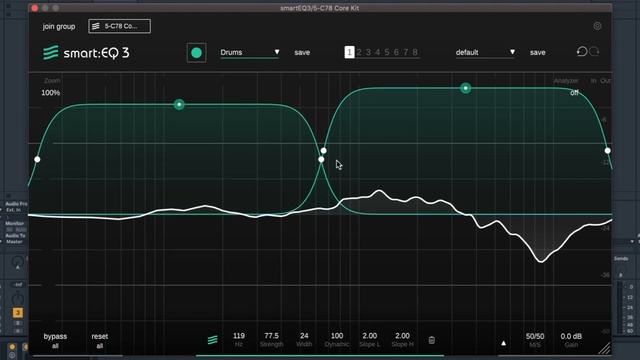This screenshot has height=360, width=640.
Task: Click the smart:EQ 3 logo icon
Action: 51,53
